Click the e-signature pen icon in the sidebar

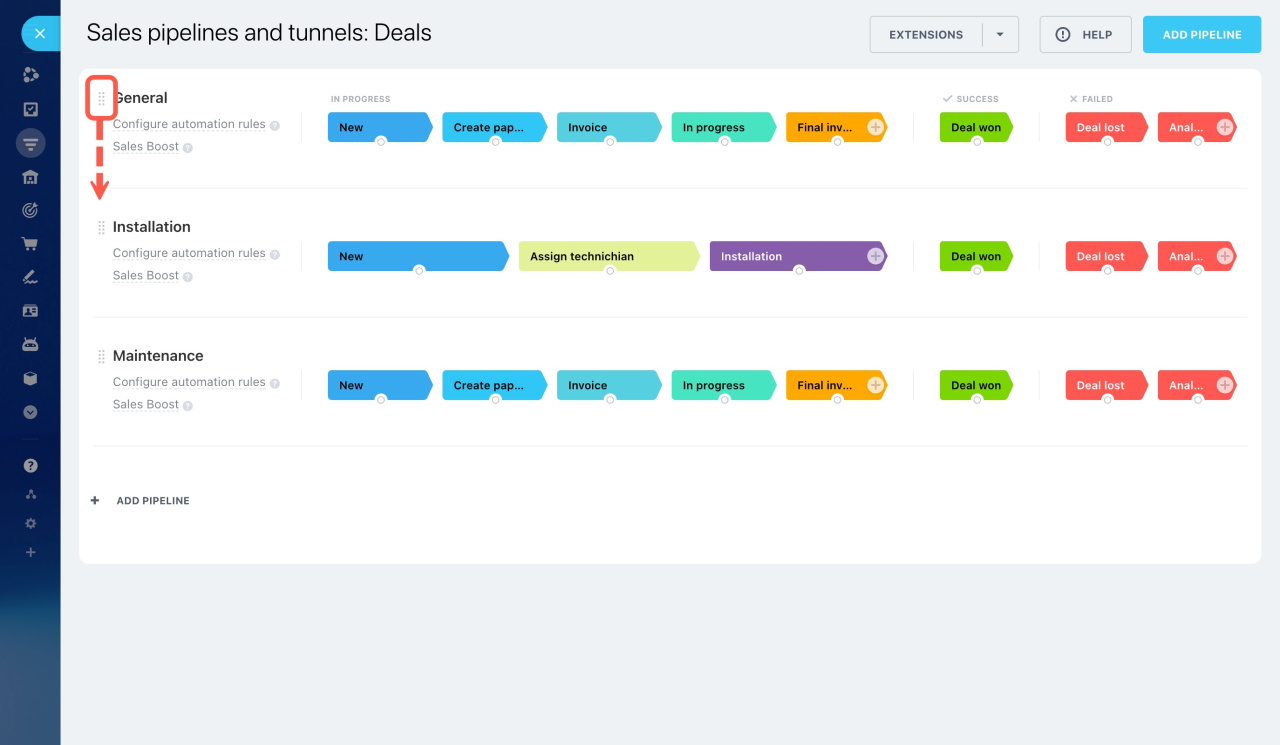[30, 276]
